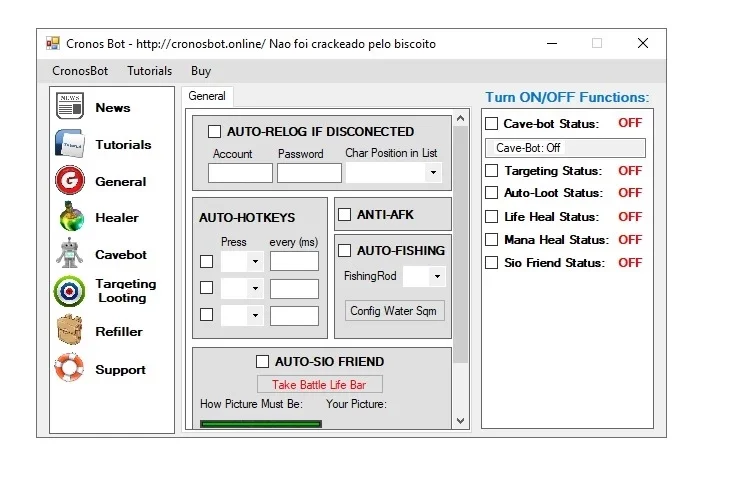Open the News newspaper icon
738x477 pixels.
click(70, 106)
